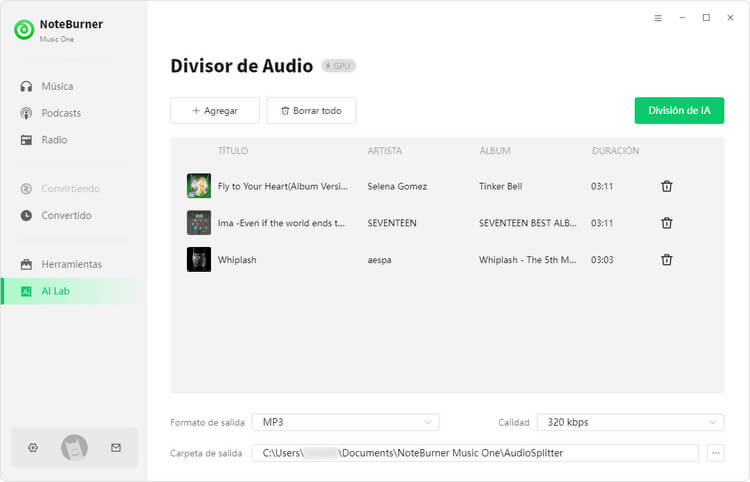Open the hamburger menu in title bar
The width and height of the screenshot is (750, 482).
(658, 18)
